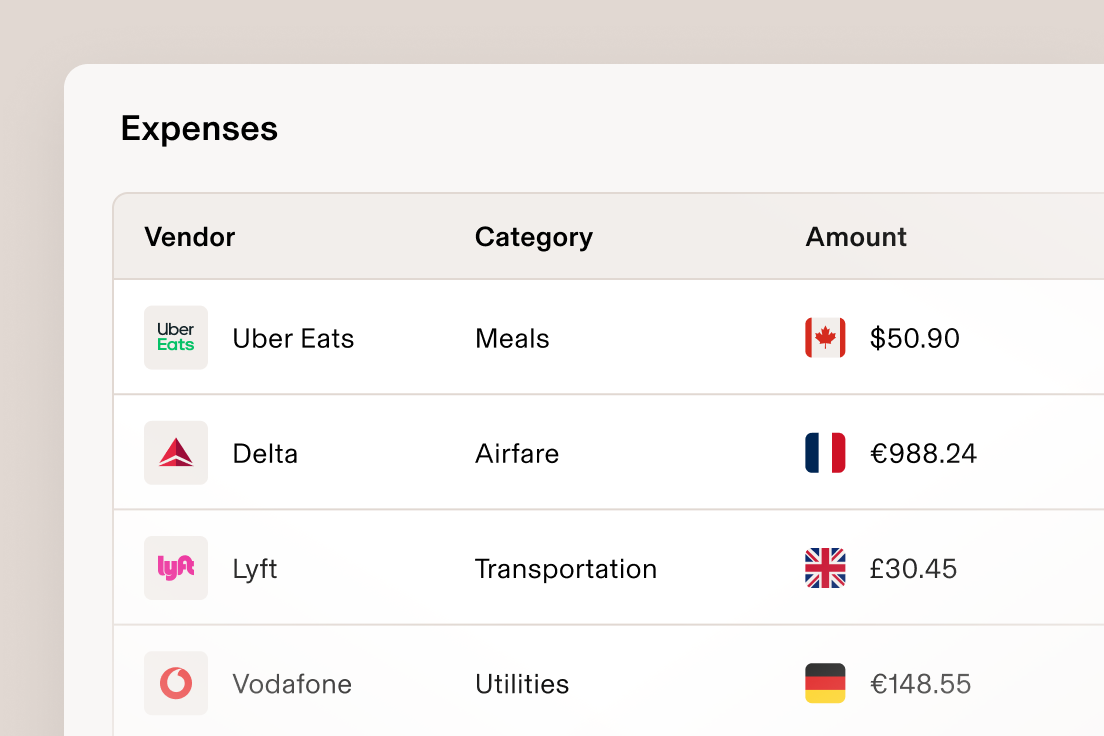Screen dimensions: 1104x736
Task: Select the Vodafone logo icon
Action: [x=176, y=683]
